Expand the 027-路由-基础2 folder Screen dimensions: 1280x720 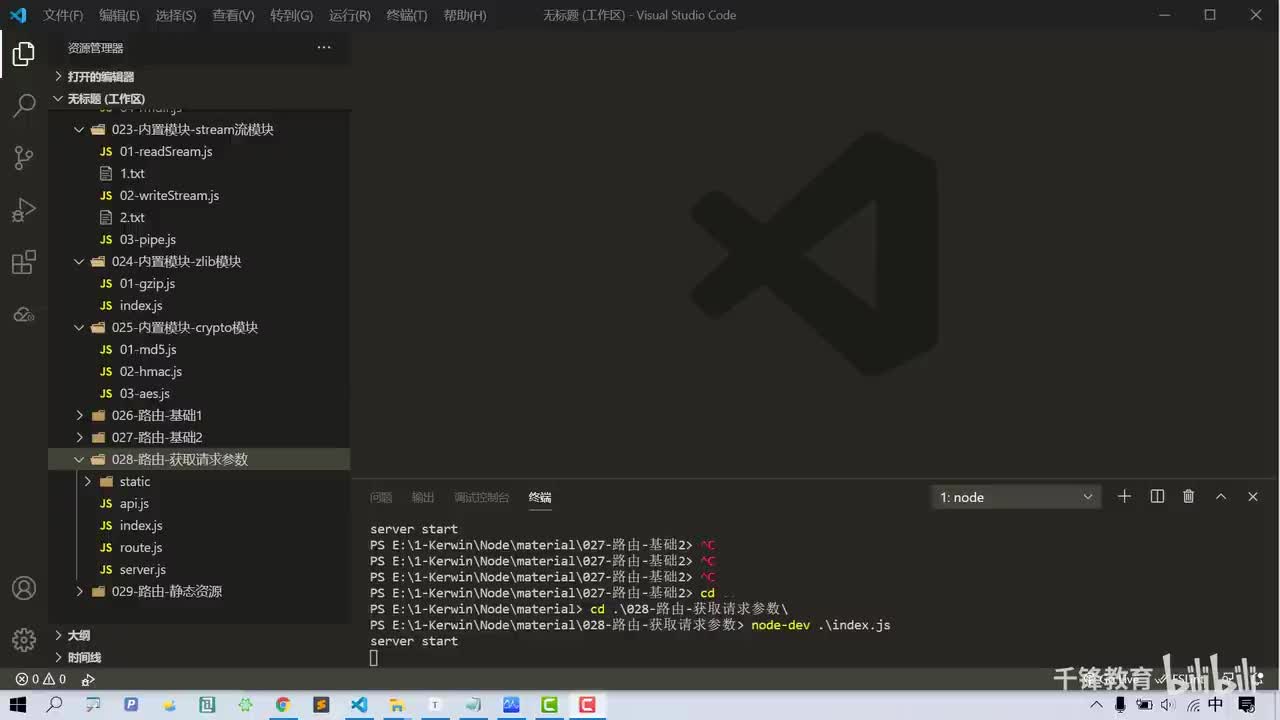(x=199, y=437)
